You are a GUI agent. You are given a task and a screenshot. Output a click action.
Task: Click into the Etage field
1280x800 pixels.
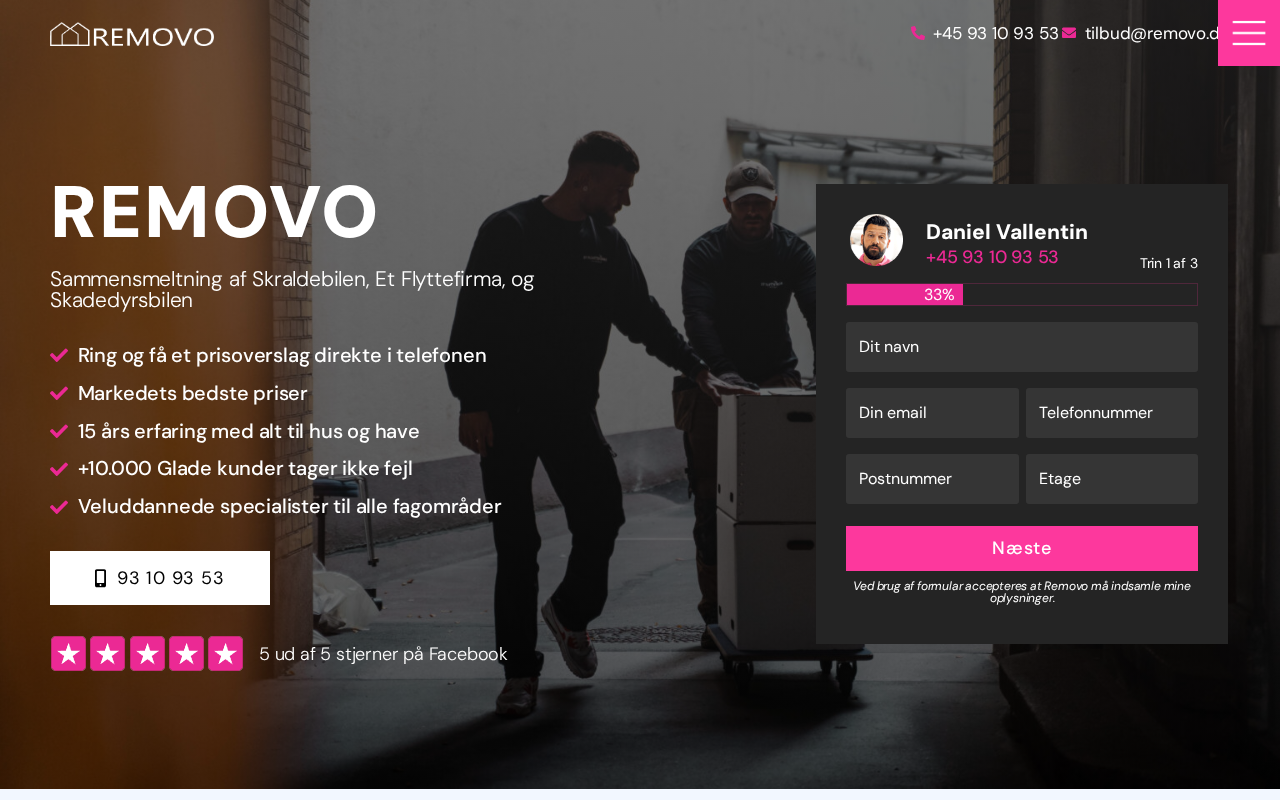pyautogui.click(x=1112, y=479)
